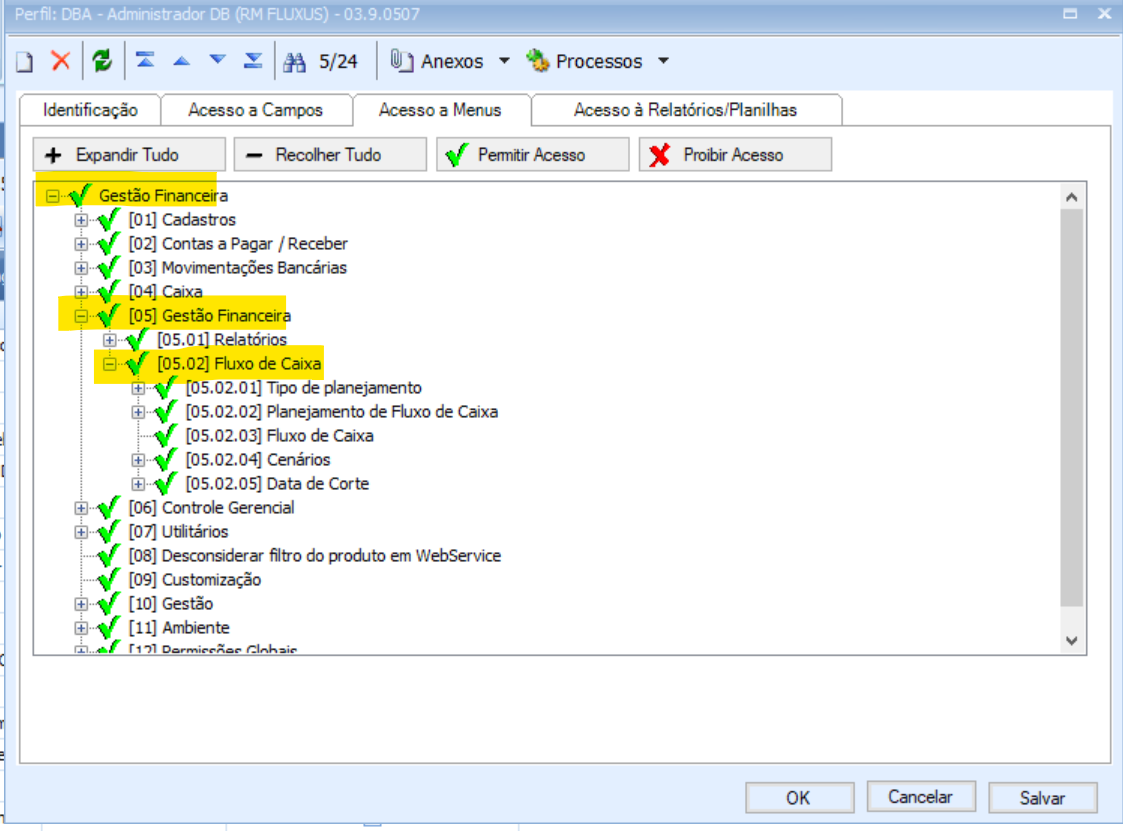Open the Processos dropdown arrow
This screenshot has width=1123, height=831.
(x=663, y=61)
